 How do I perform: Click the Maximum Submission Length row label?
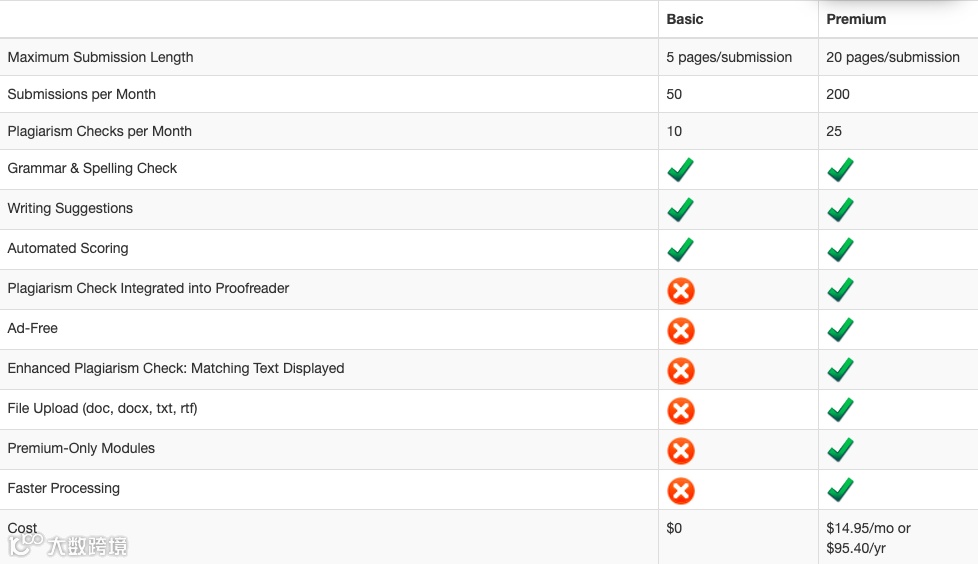click(100, 57)
